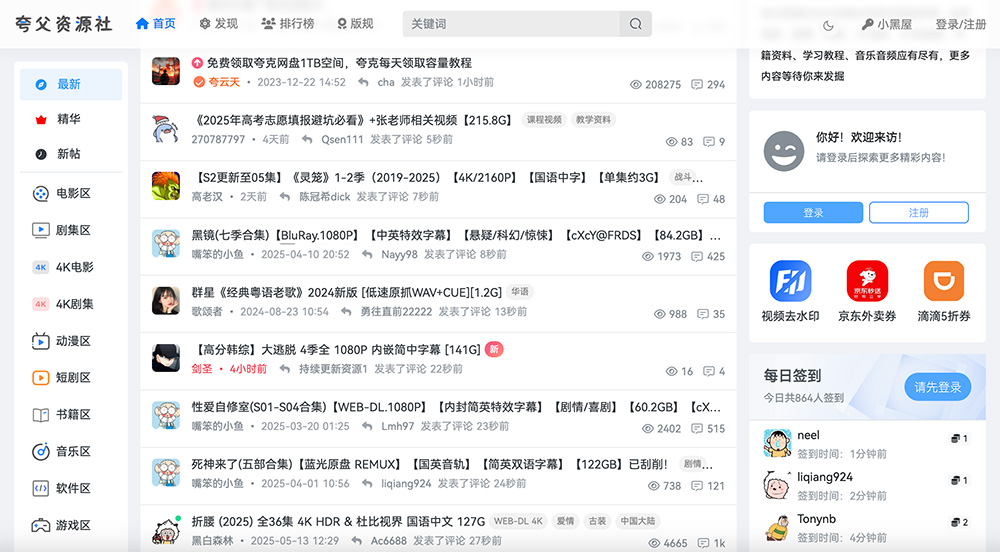Open the 首页 home tab

[x=156, y=24]
